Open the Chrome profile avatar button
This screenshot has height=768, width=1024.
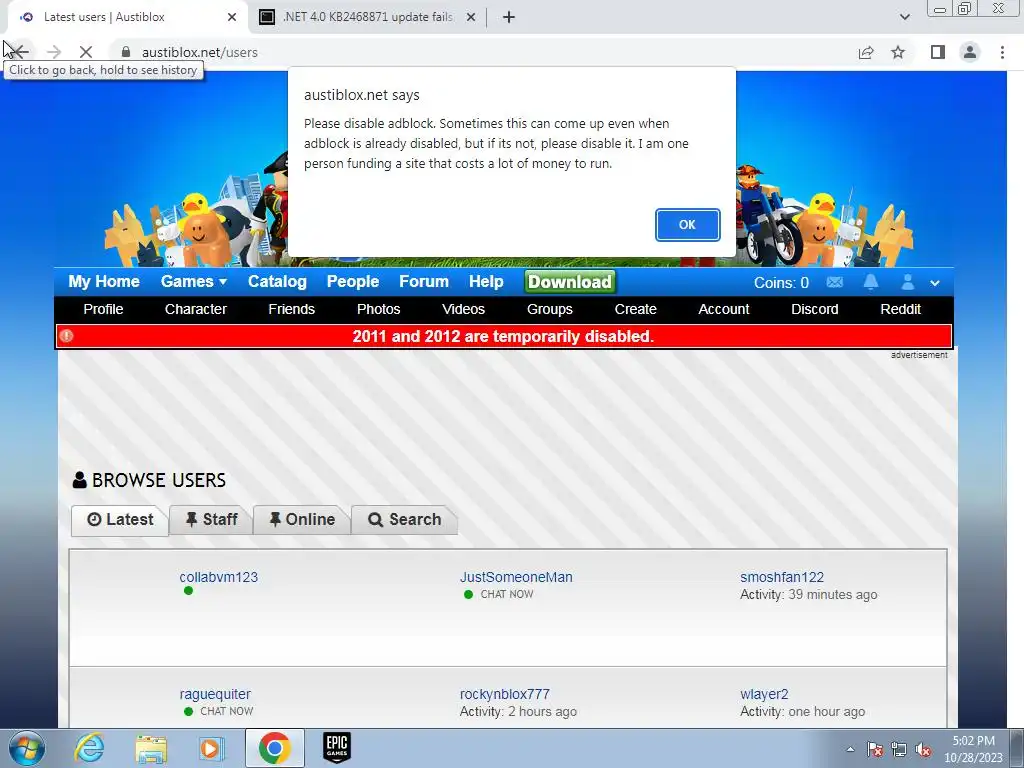click(x=970, y=52)
